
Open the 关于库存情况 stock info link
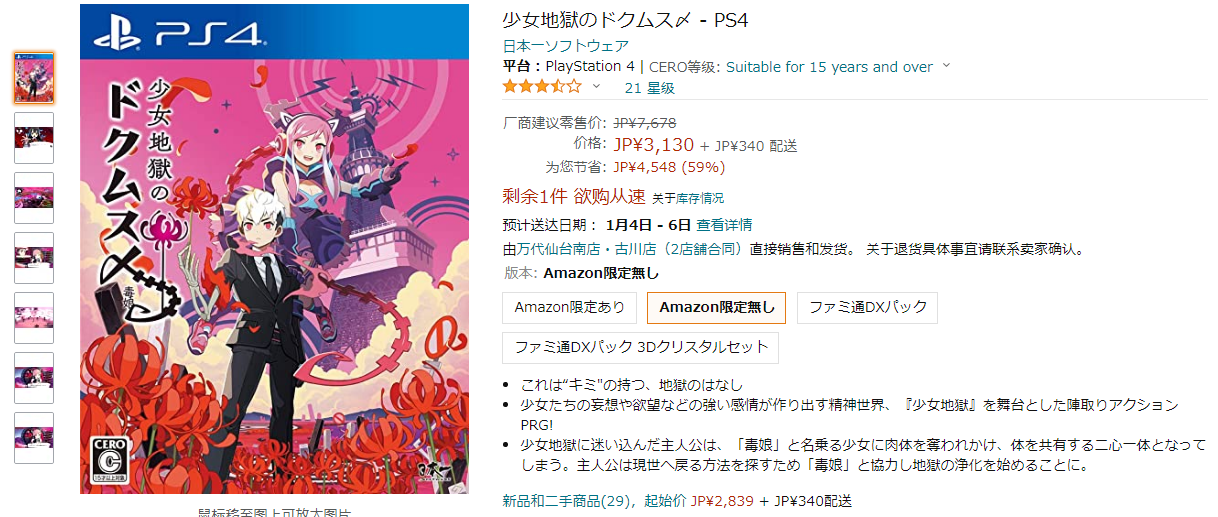688,198
